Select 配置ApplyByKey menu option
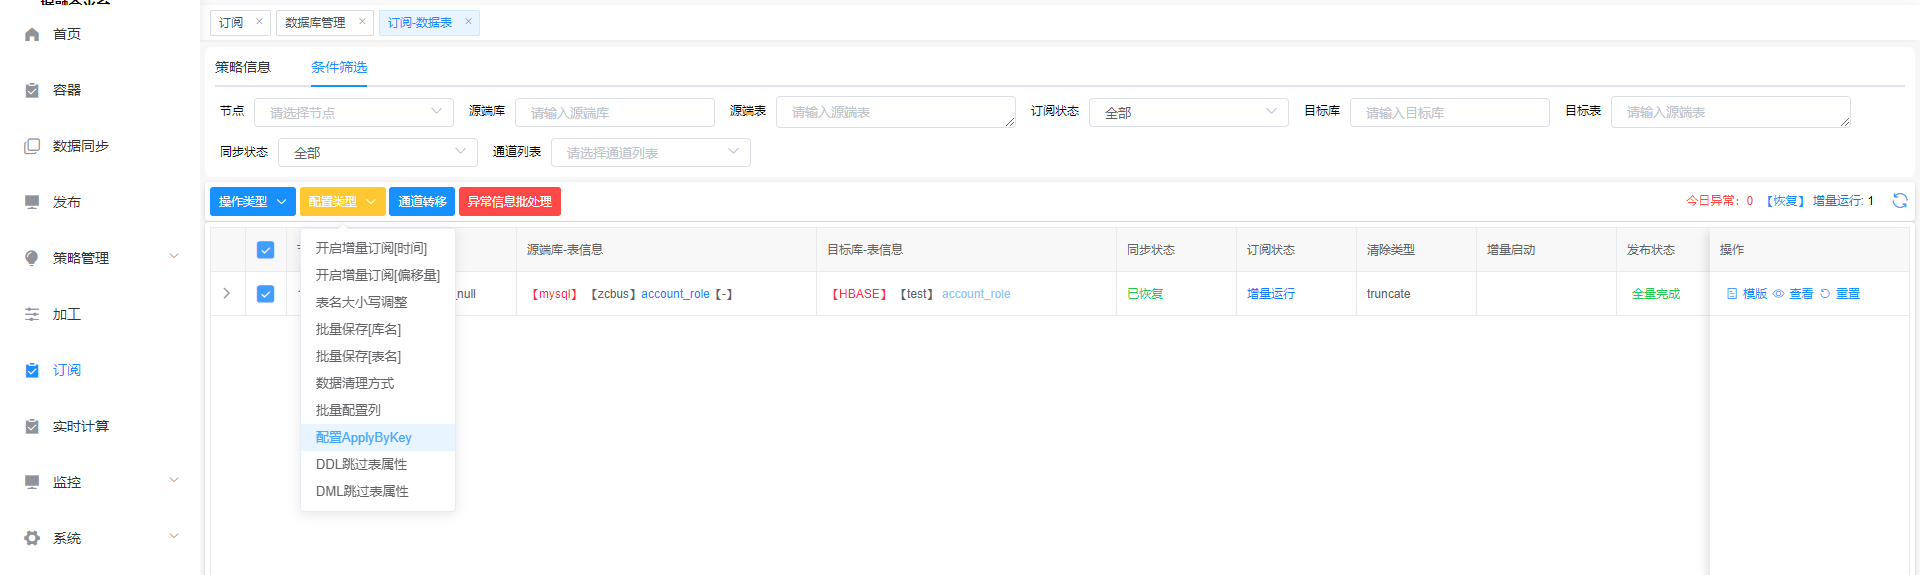This screenshot has width=1920, height=575. click(364, 438)
